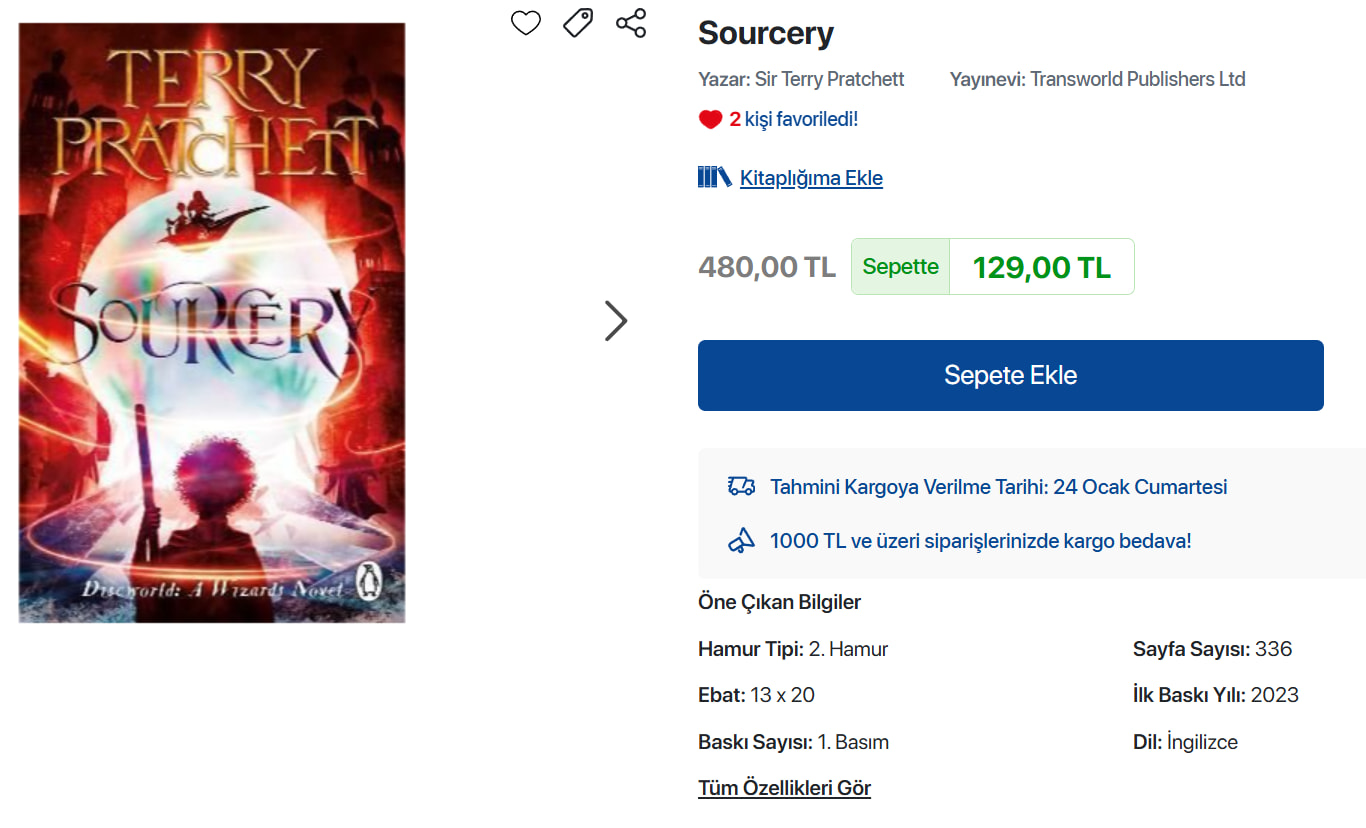
Task: Add book to favorites with heart outline icon
Action: point(526,23)
